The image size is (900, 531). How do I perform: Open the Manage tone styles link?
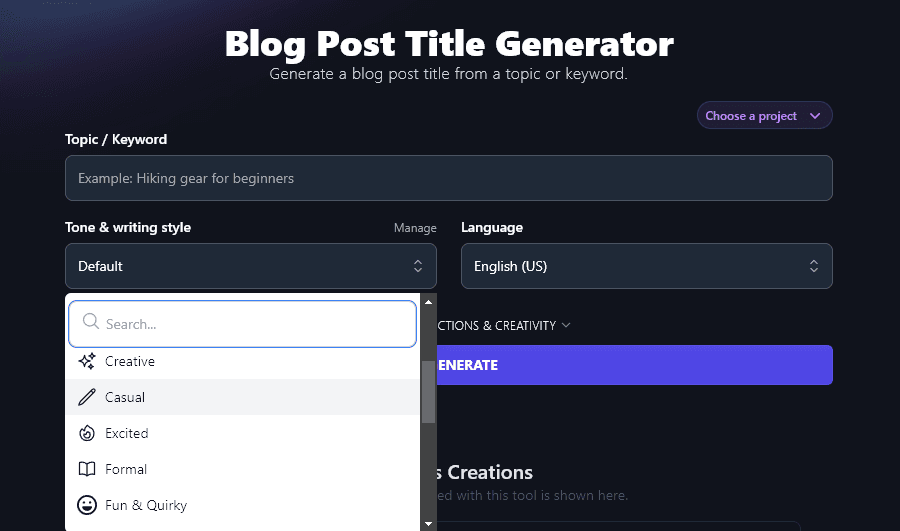pyautogui.click(x=415, y=228)
